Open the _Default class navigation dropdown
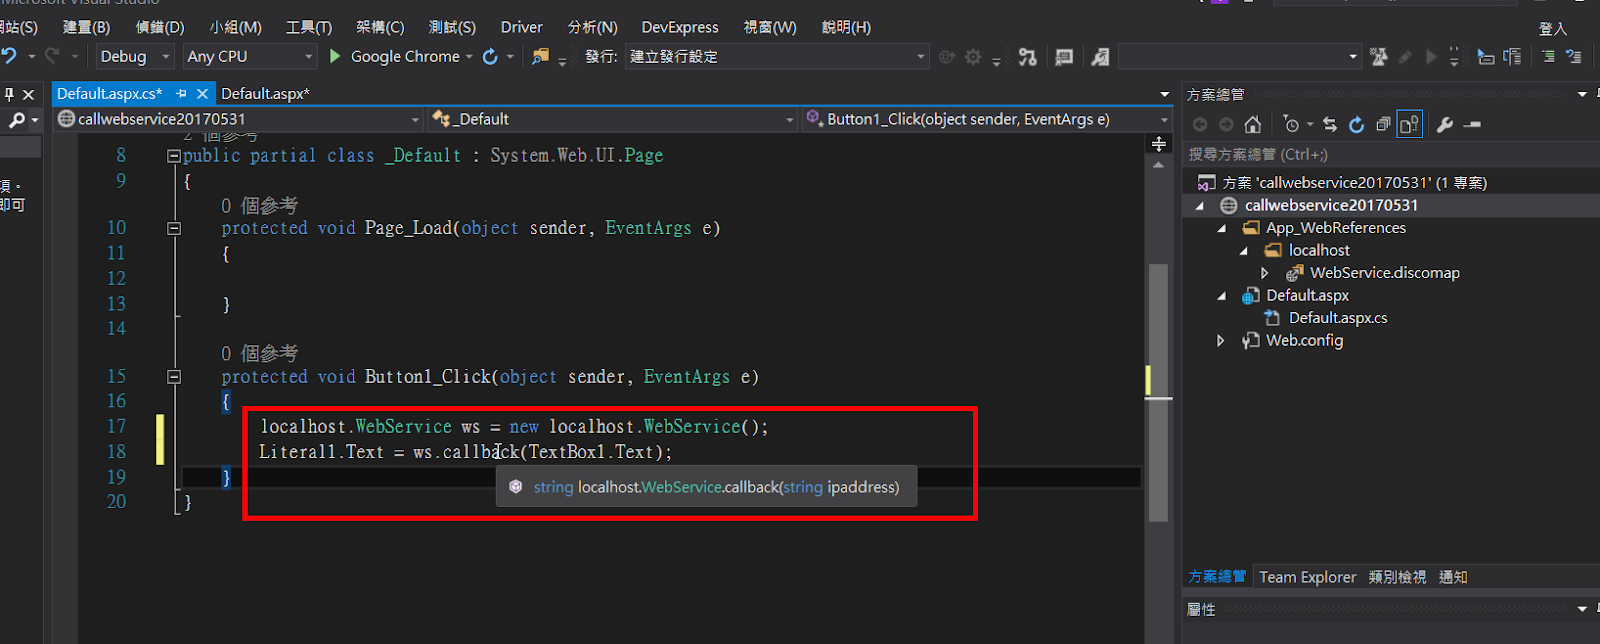This screenshot has height=644, width=1600. [612, 119]
